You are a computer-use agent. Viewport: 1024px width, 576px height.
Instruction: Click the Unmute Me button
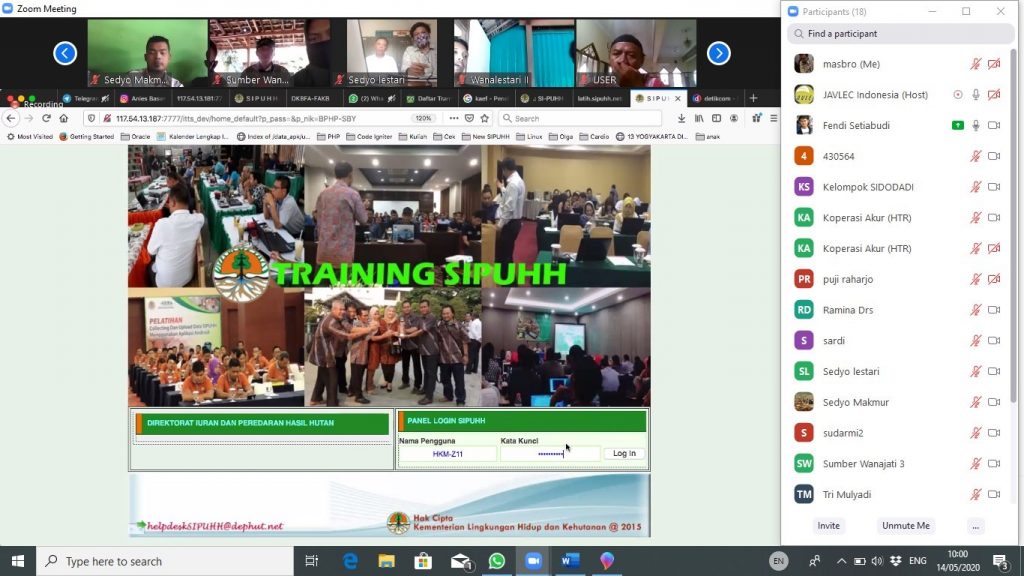click(906, 526)
